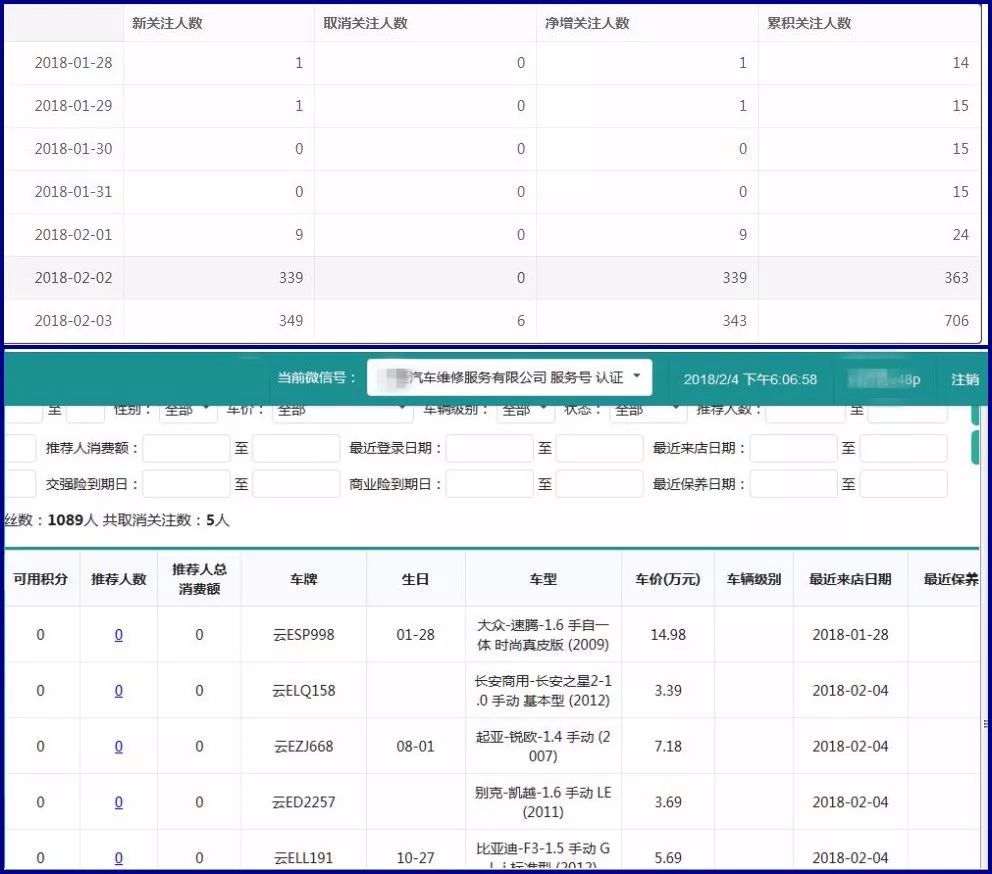Click 最近来店日期 end date field

[x=903, y=449]
